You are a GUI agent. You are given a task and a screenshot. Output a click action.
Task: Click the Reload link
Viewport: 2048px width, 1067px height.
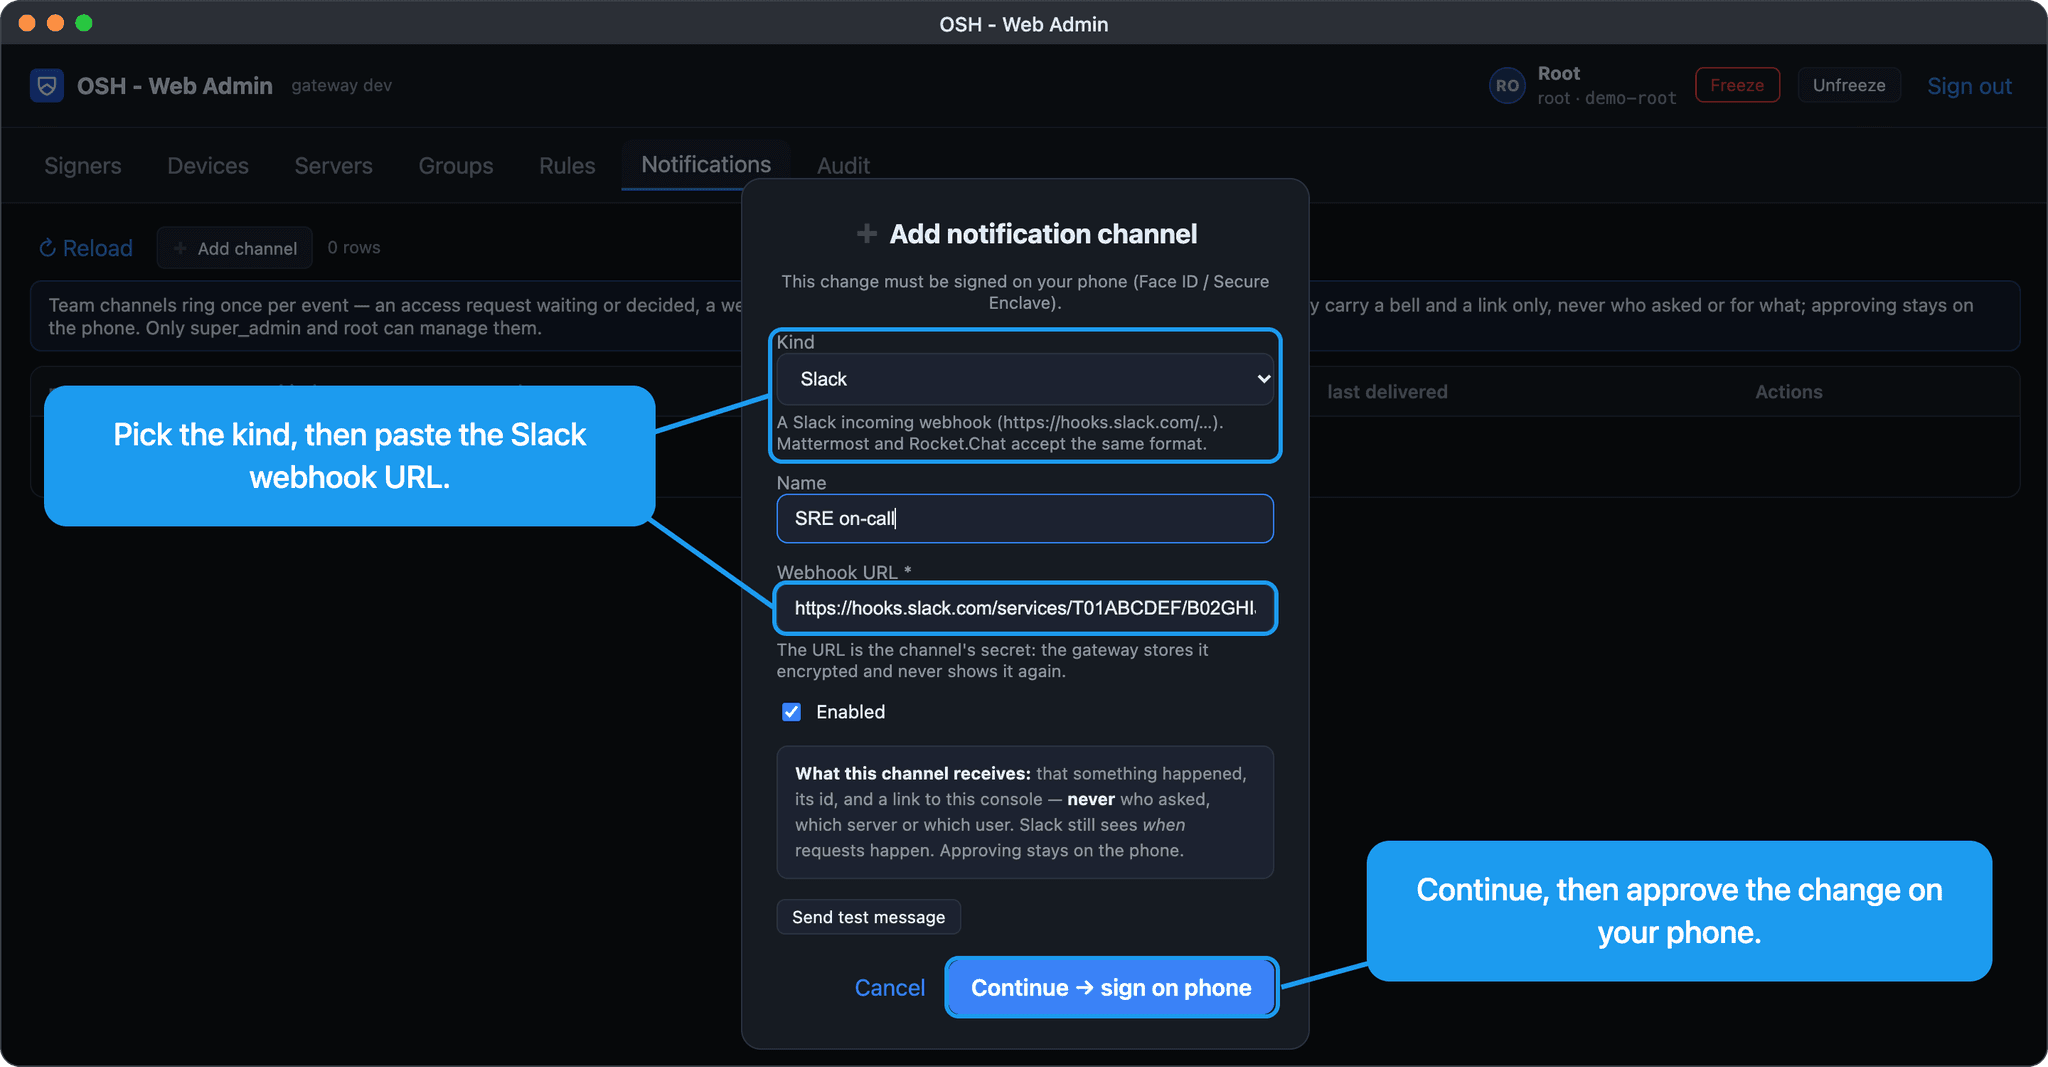(86, 248)
